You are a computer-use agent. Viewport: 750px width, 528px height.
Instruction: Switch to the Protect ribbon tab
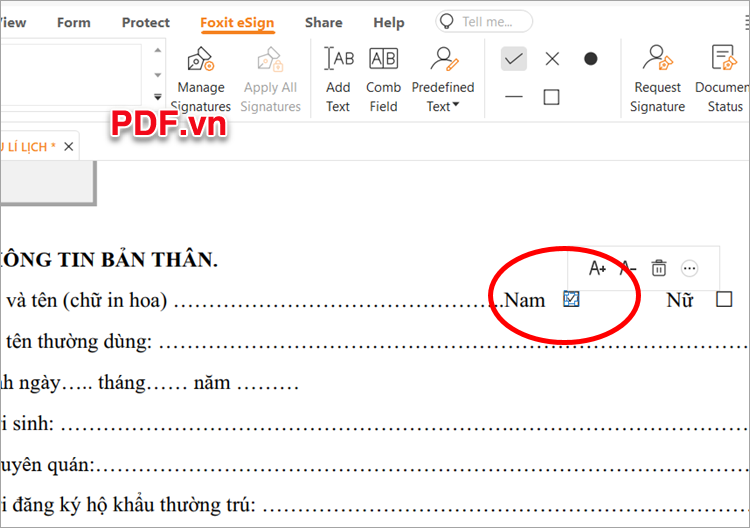coord(145,22)
